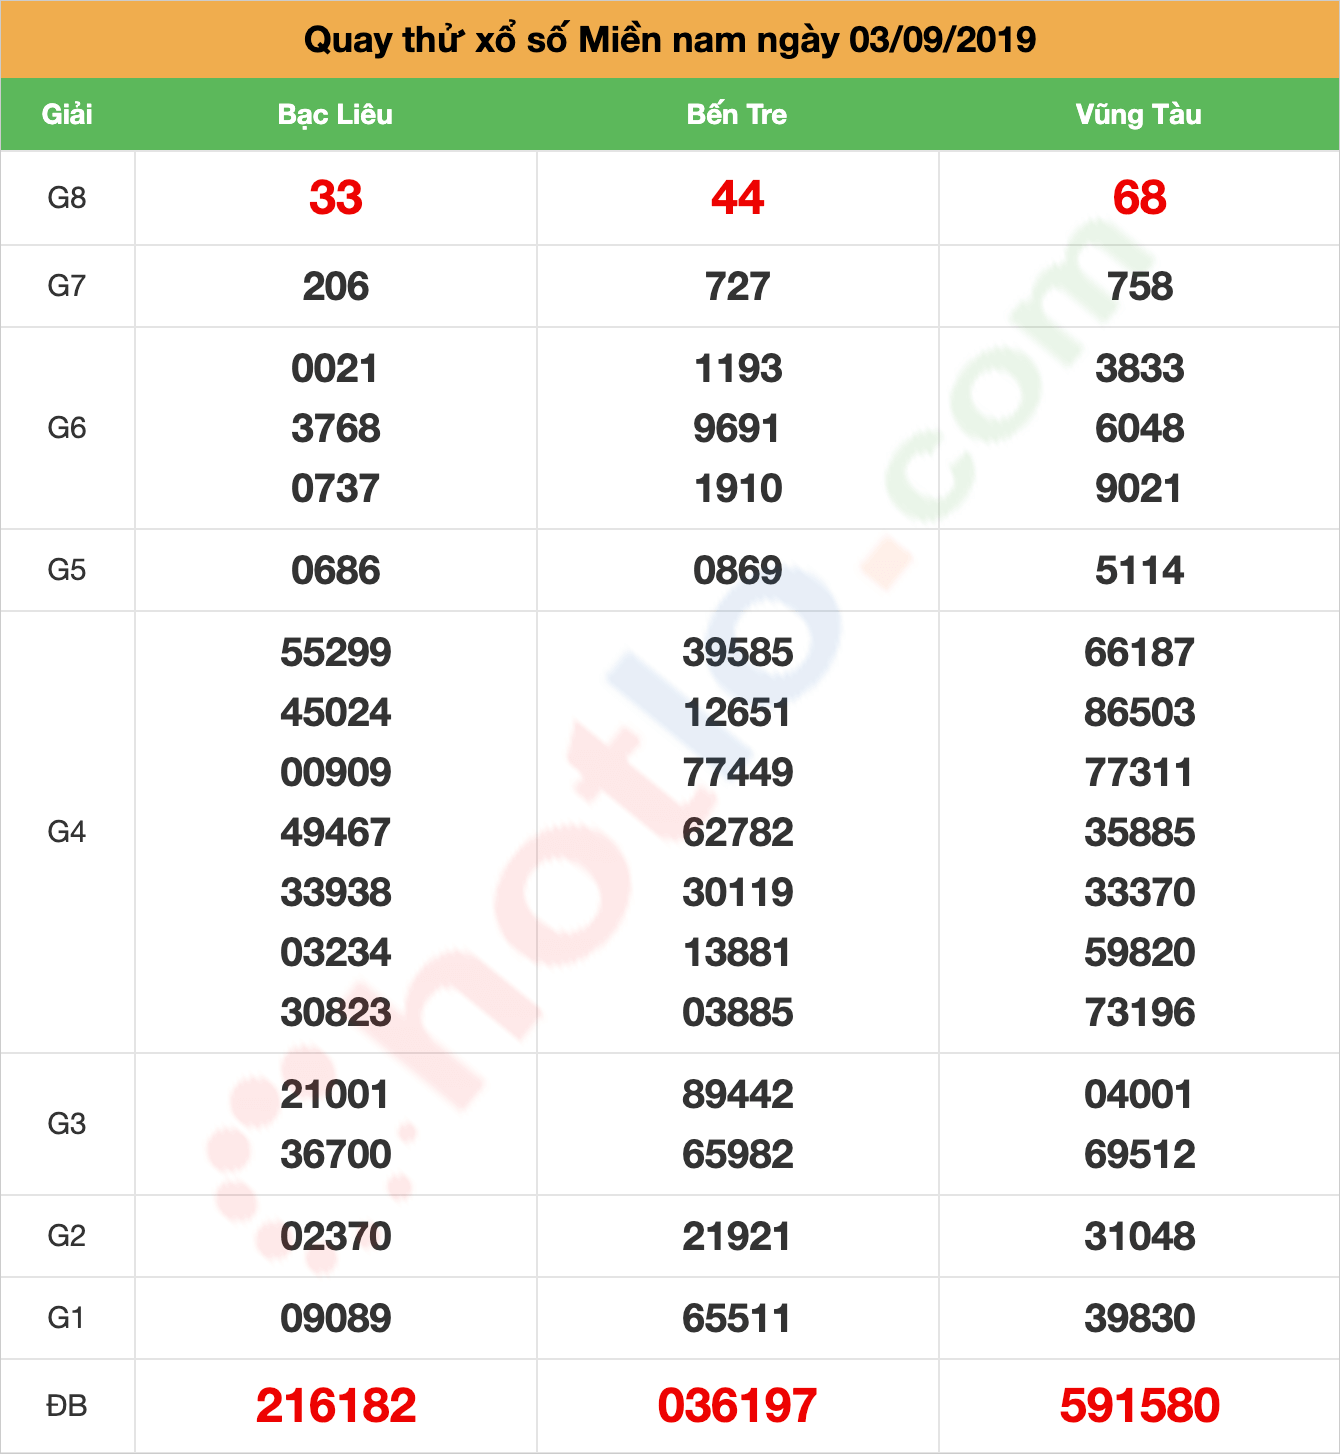Click the G4 row label

(x=67, y=832)
